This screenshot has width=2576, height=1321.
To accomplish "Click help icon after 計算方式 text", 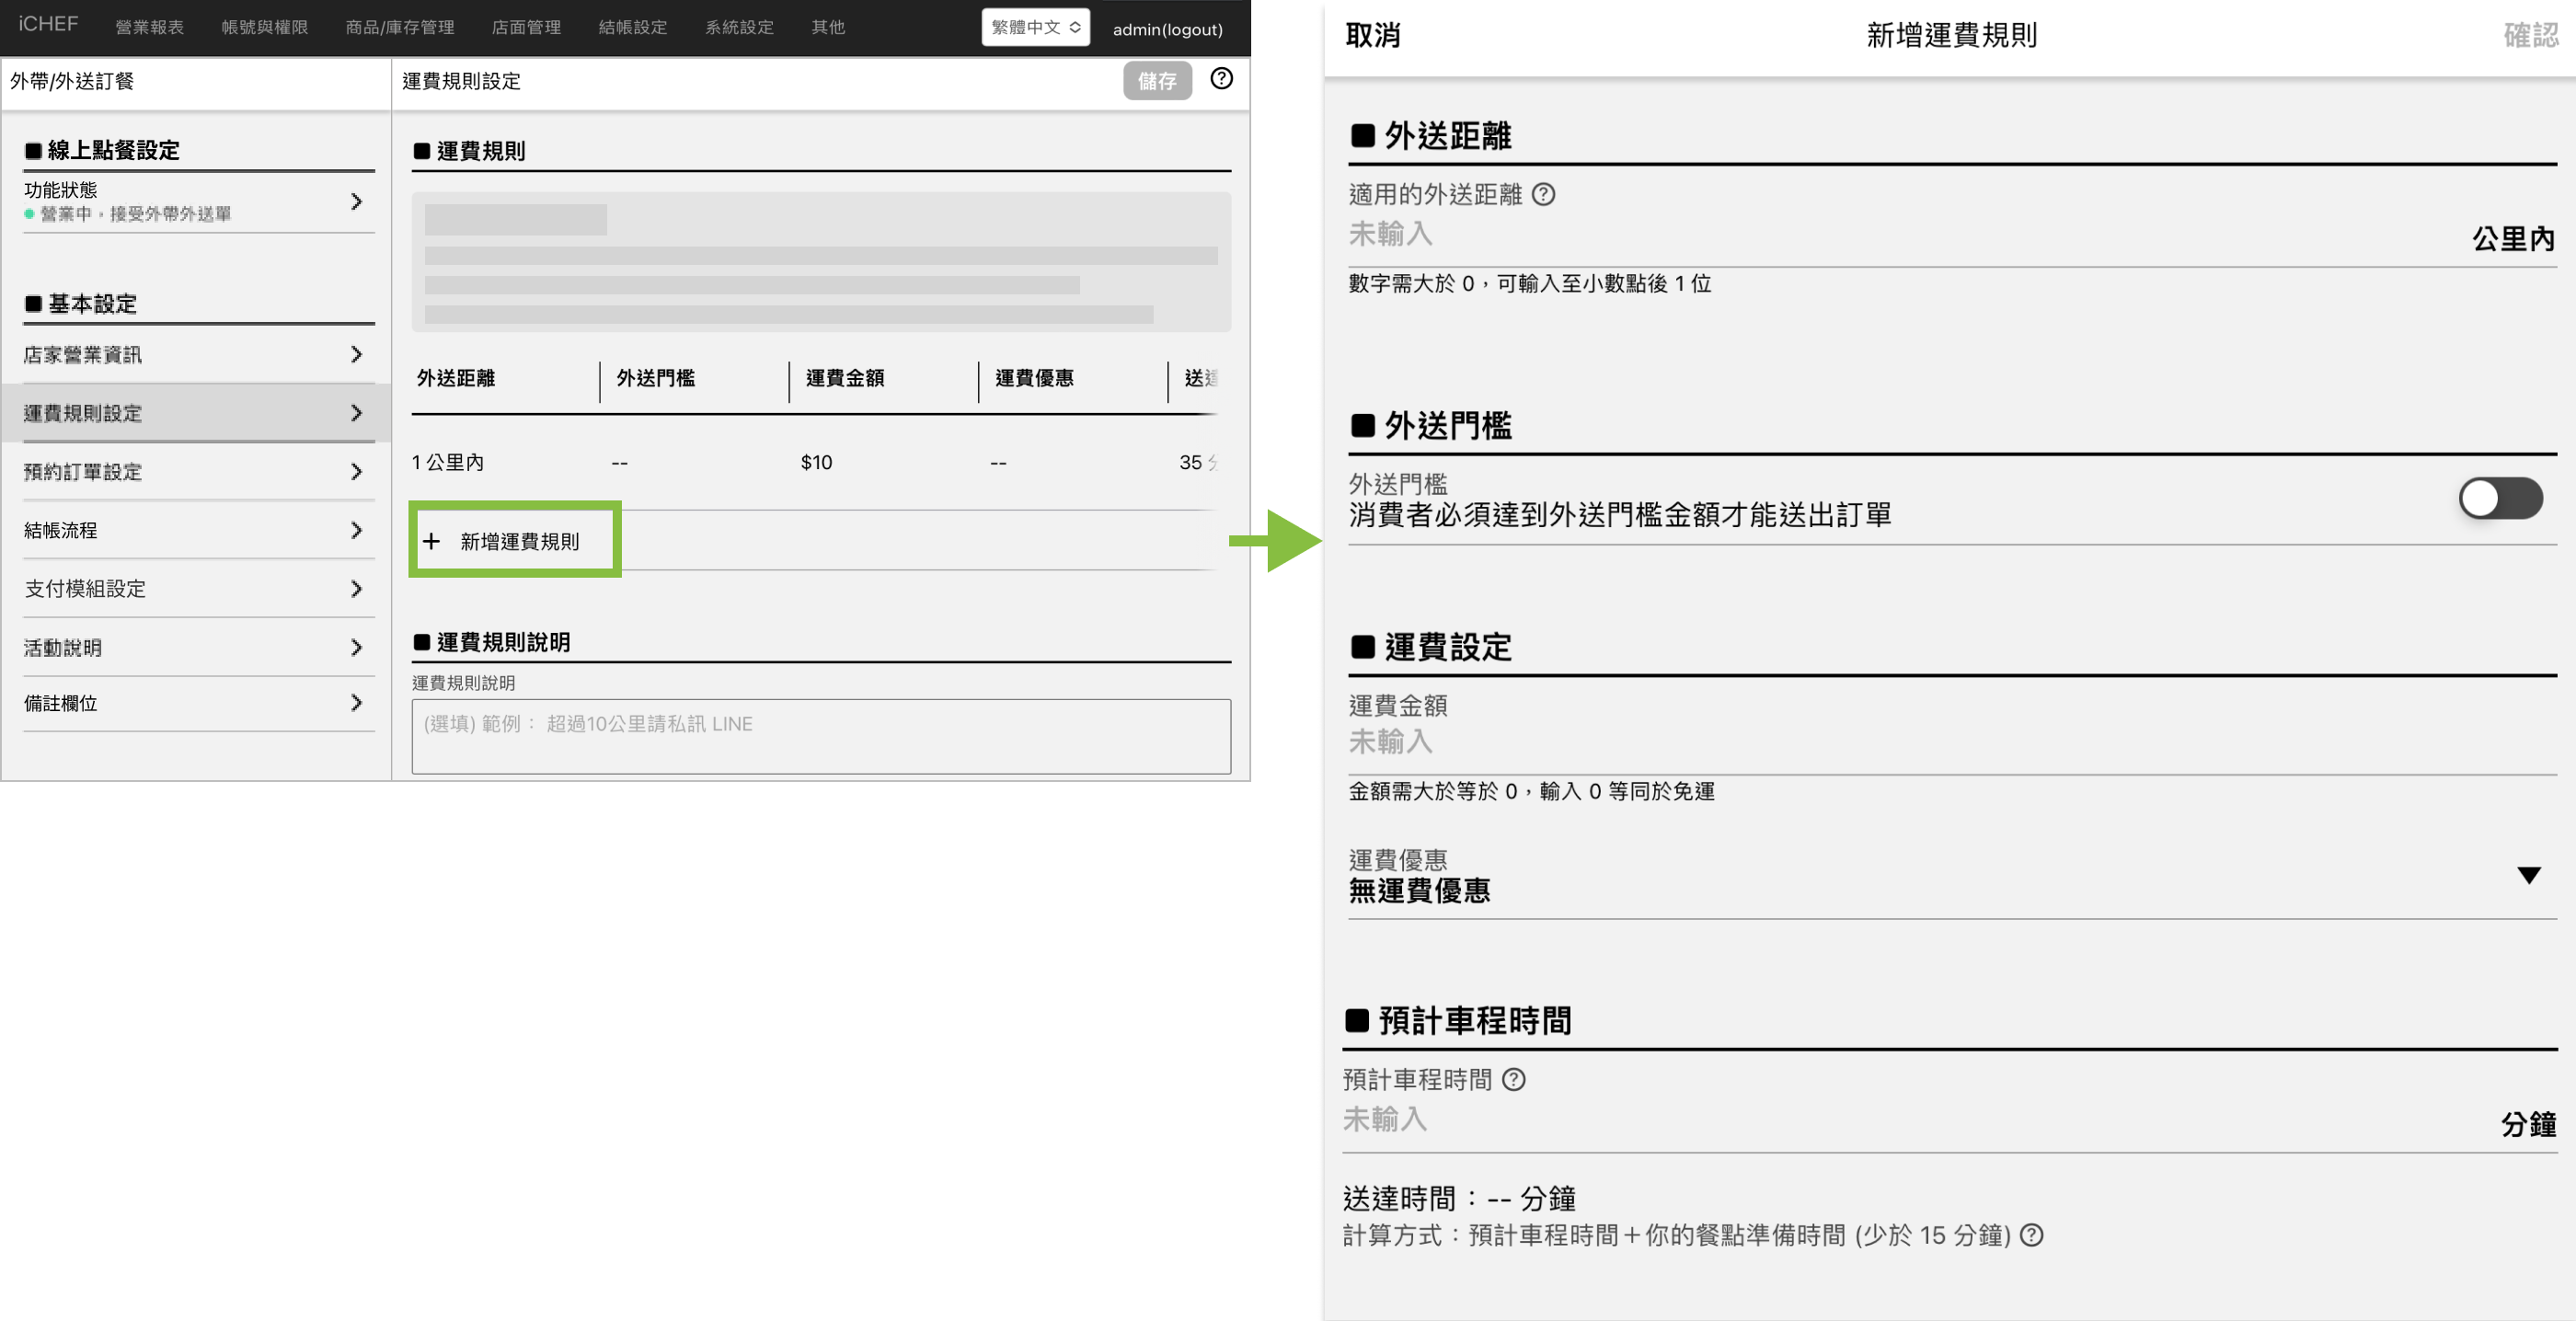I will pos(2031,1236).
